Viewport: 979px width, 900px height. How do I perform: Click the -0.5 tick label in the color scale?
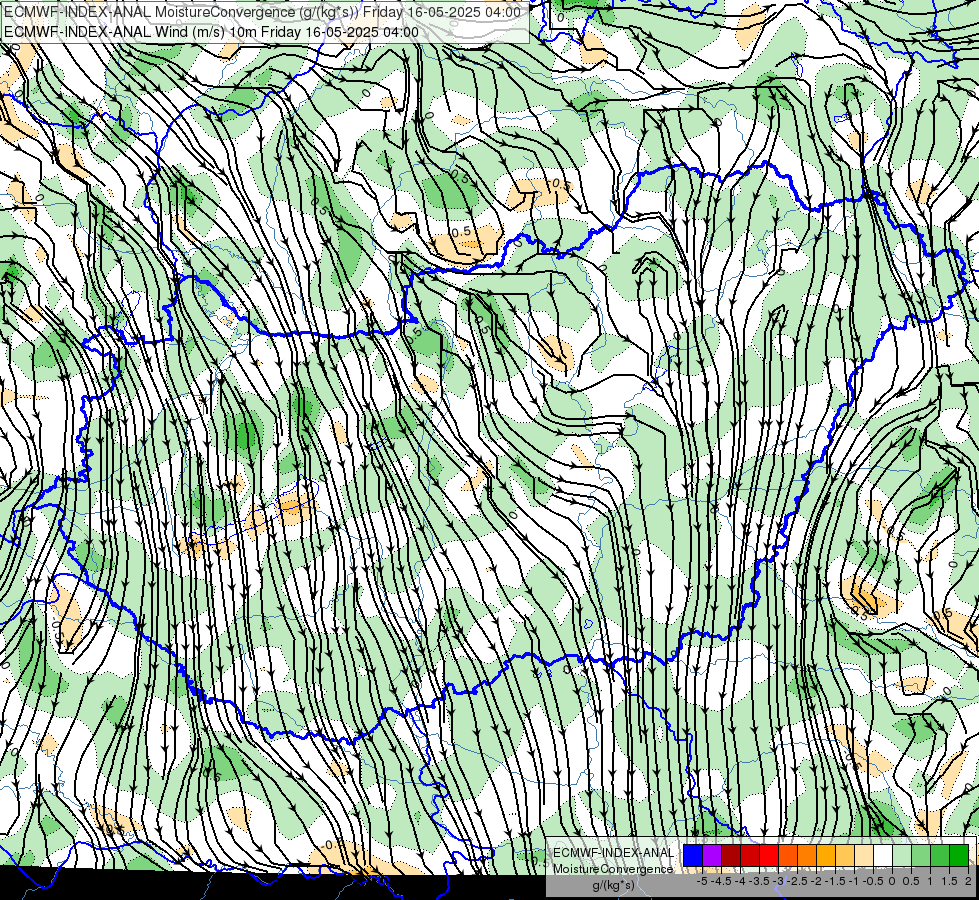tap(873, 881)
